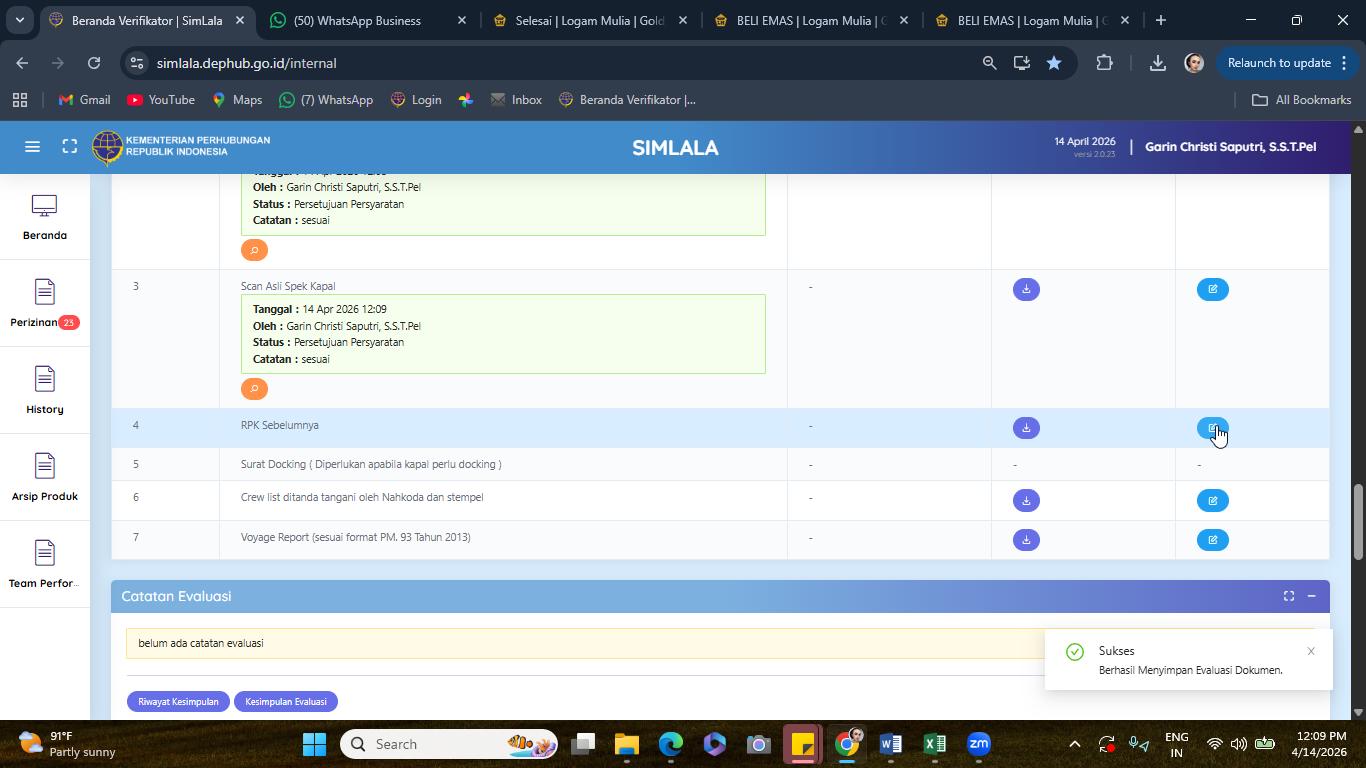1366x768 pixels.
Task: Go to History in the sidebar
Action: coord(44,391)
